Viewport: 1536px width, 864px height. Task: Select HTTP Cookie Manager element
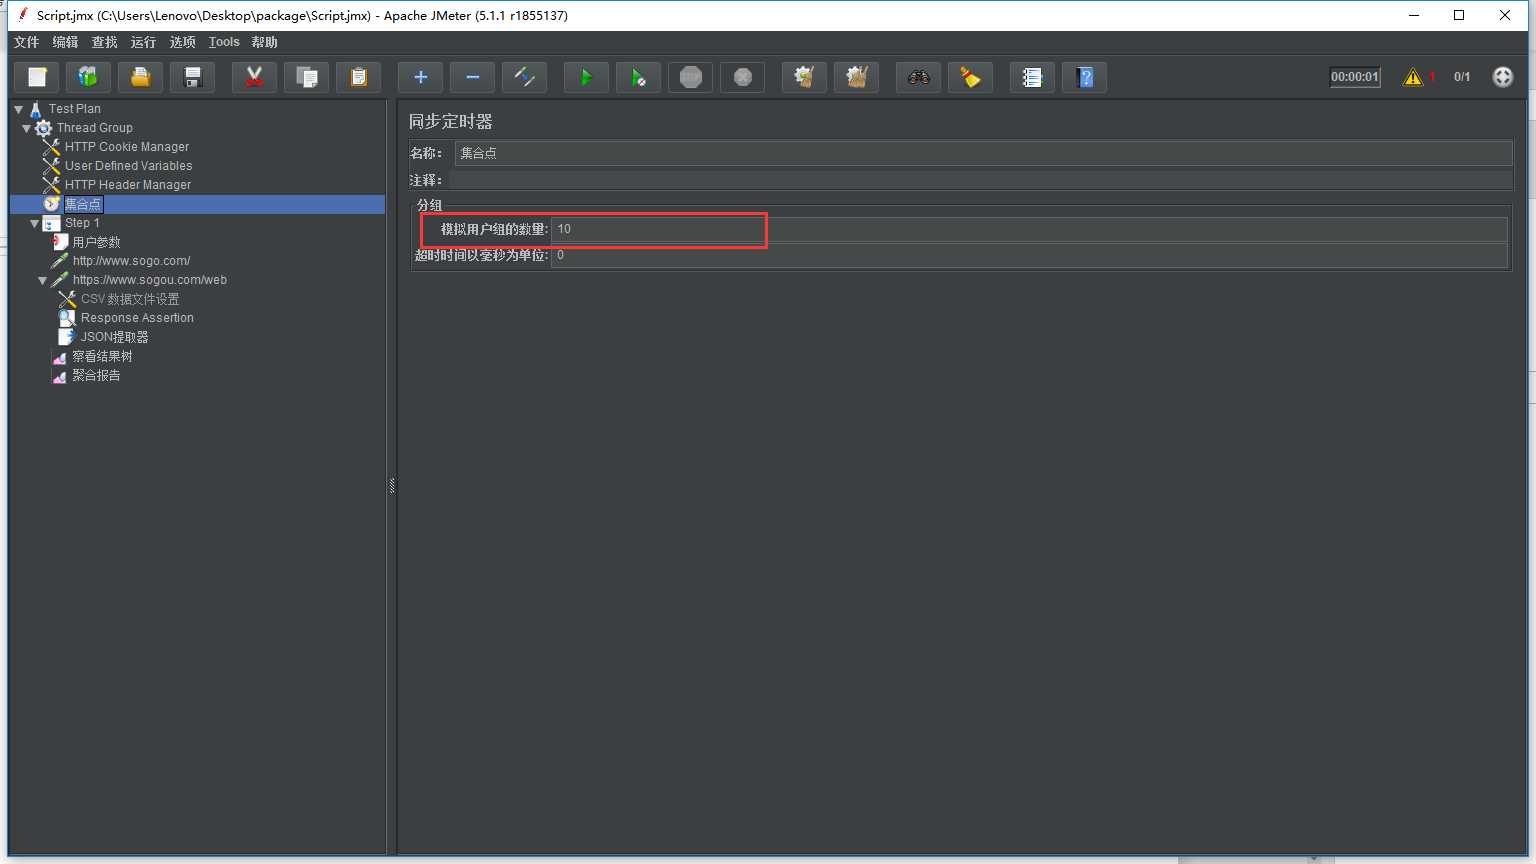127,147
